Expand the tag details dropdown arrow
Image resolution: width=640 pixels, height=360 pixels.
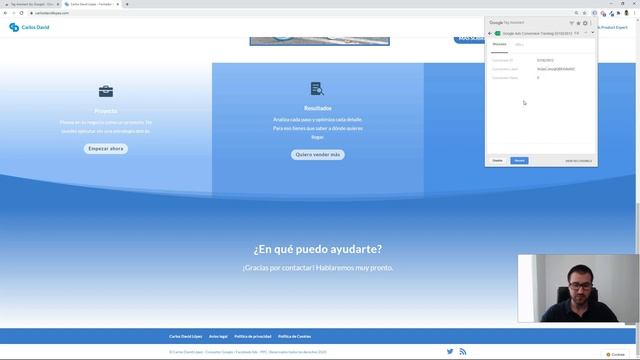tap(593, 33)
